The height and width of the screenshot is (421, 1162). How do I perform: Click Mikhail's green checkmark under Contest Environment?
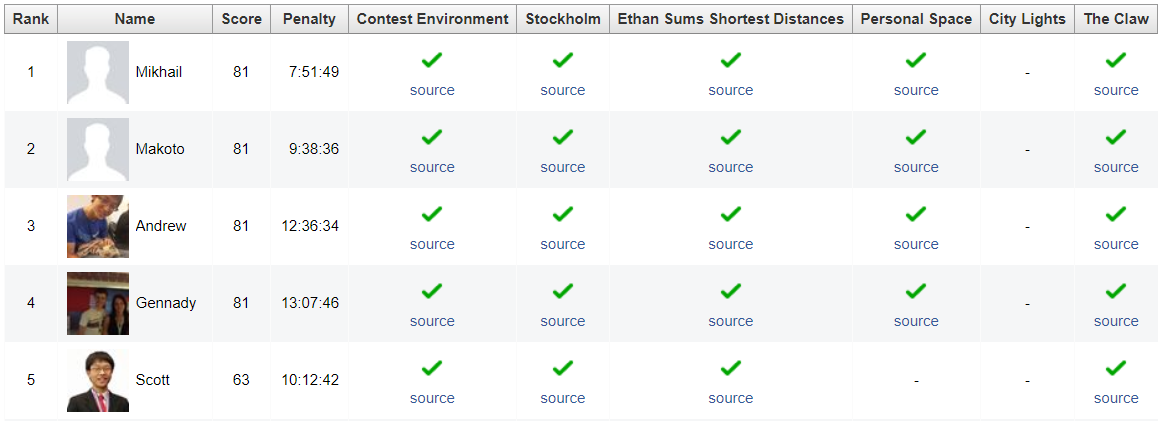pyautogui.click(x=432, y=60)
